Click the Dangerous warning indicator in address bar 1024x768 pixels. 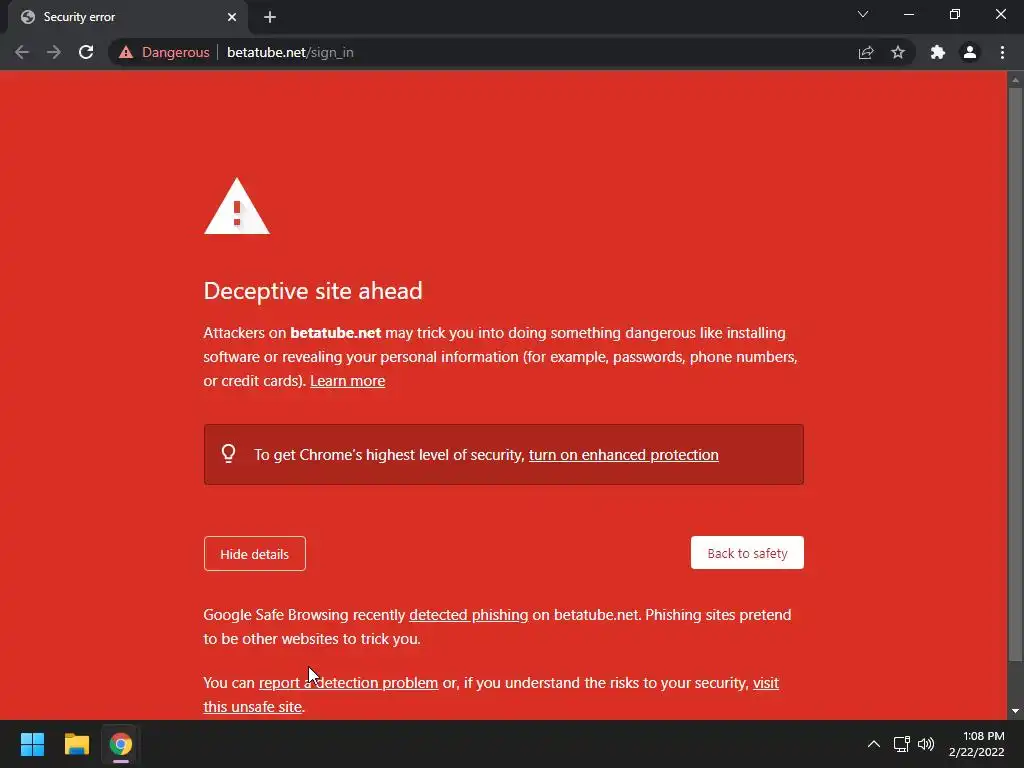point(164,52)
